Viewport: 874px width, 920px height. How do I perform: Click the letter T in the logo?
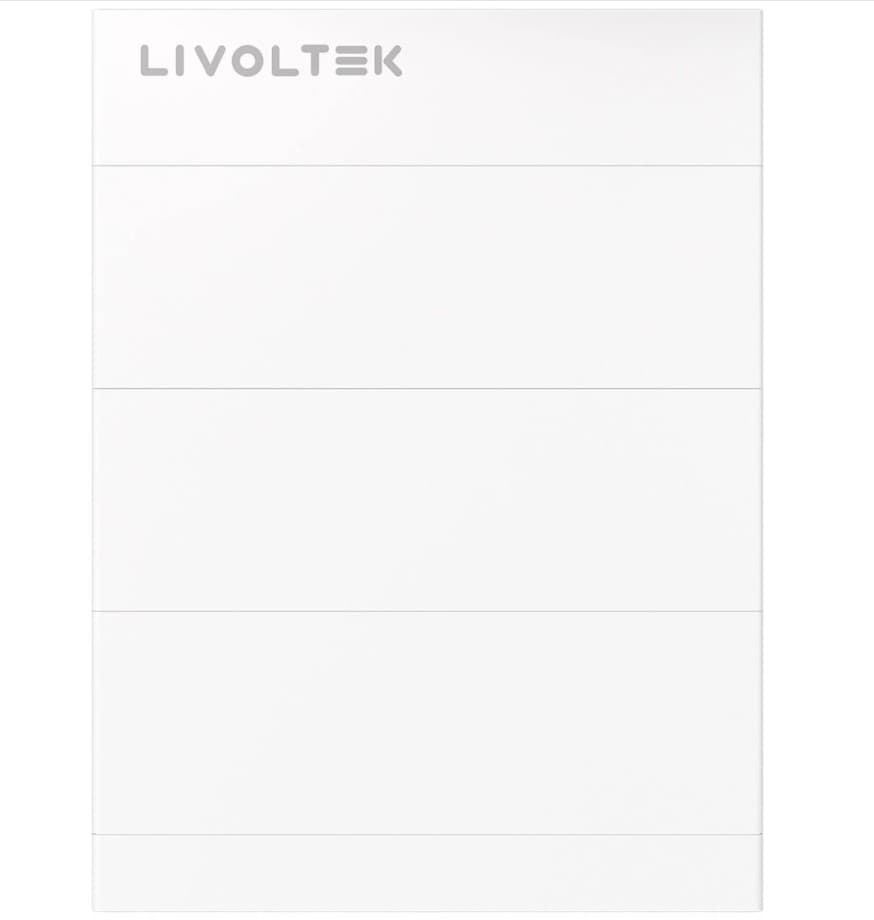click(314, 61)
